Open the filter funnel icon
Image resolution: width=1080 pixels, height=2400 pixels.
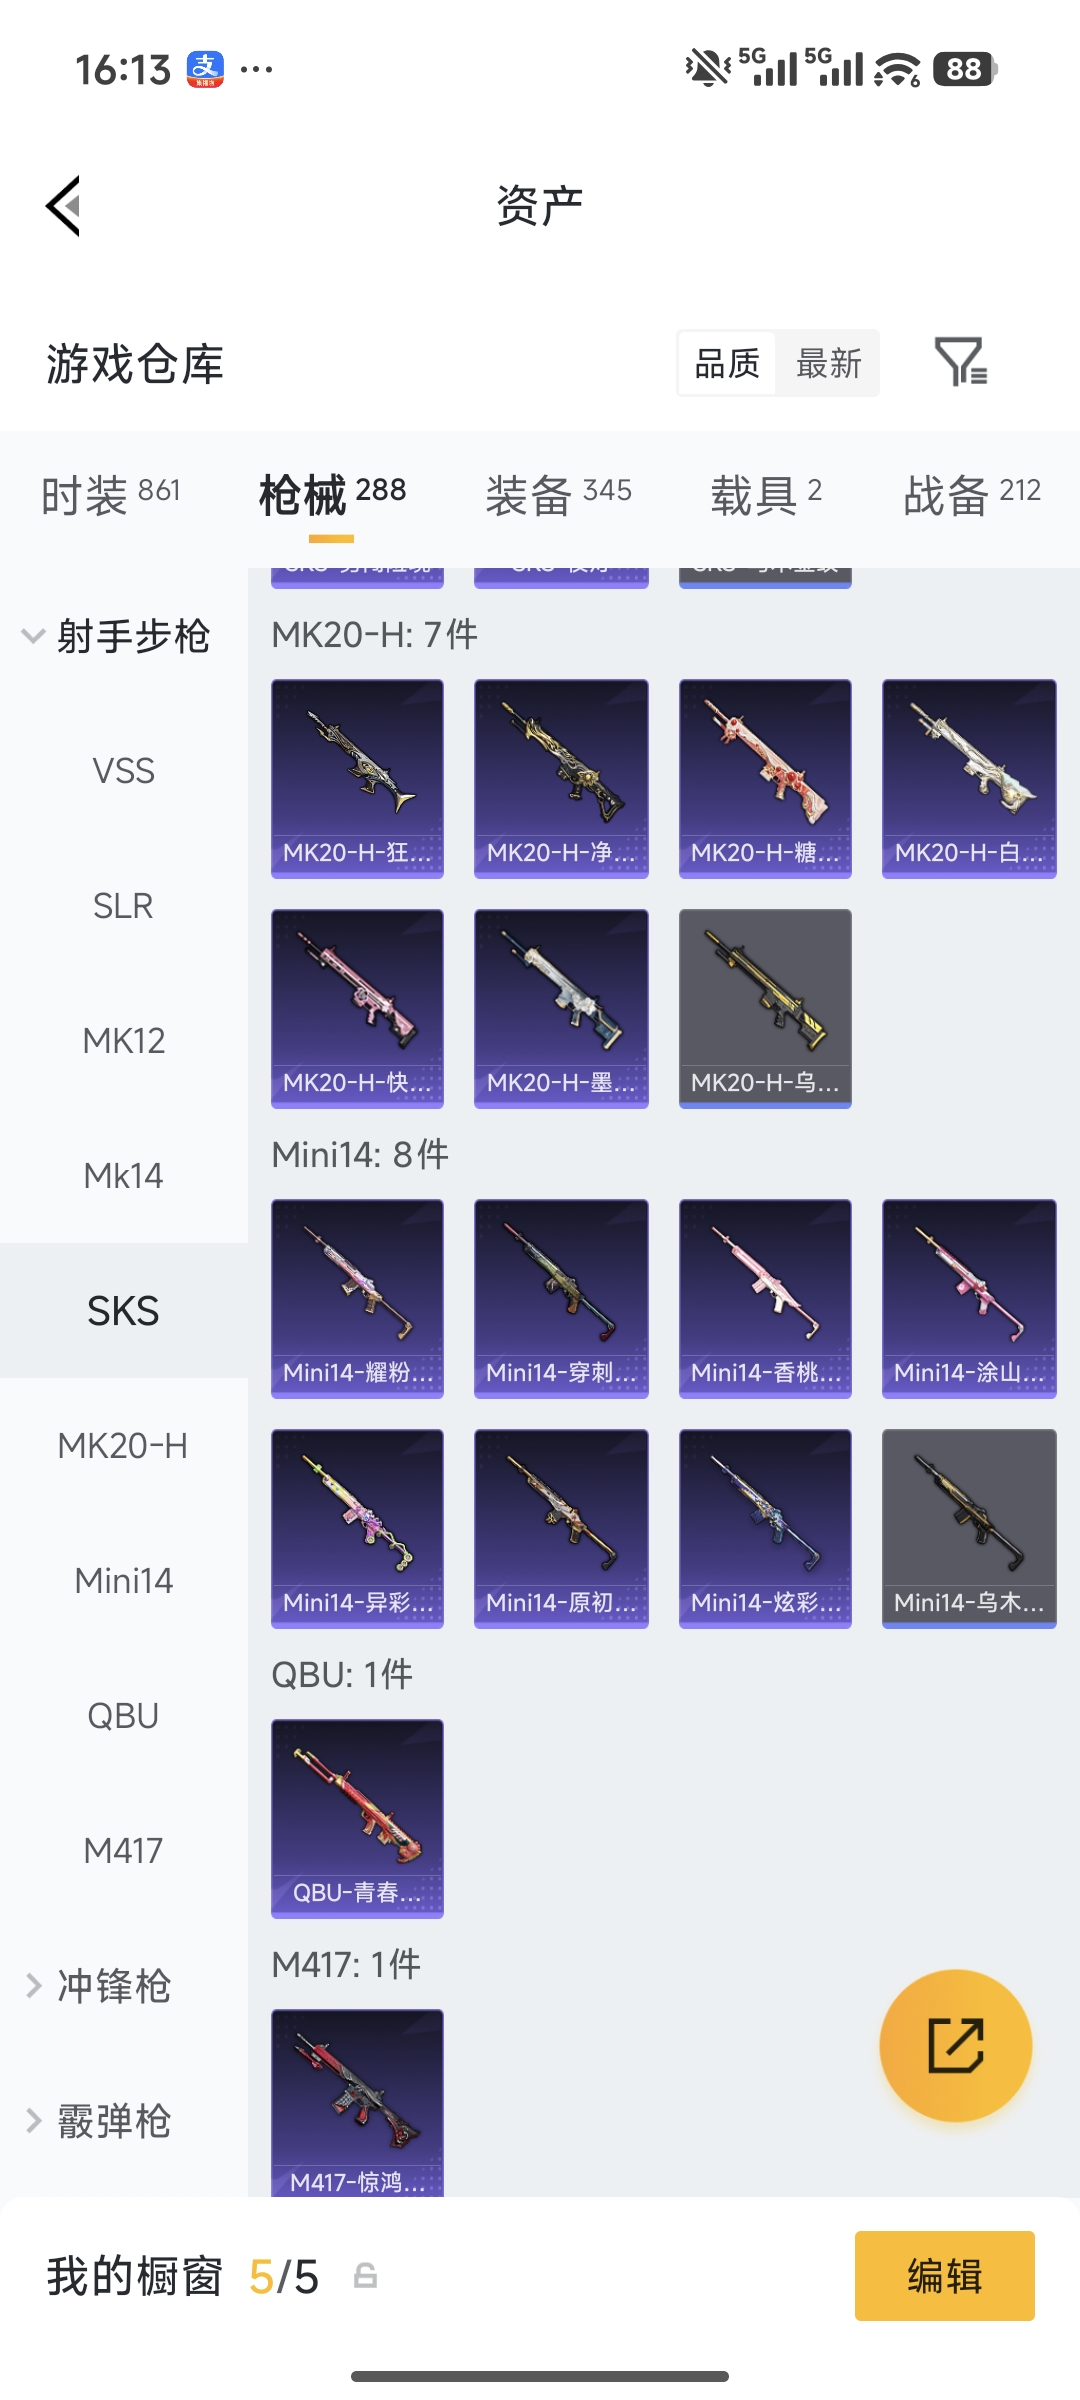[961, 362]
